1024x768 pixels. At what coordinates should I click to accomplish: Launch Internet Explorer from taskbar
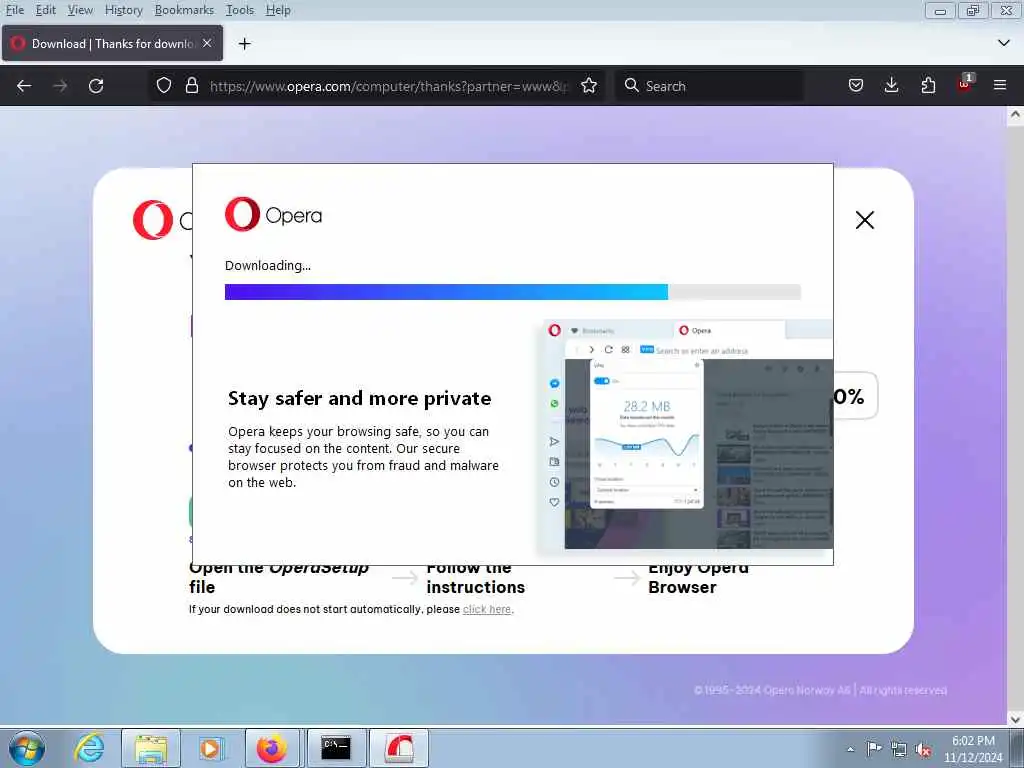[x=89, y=748]
